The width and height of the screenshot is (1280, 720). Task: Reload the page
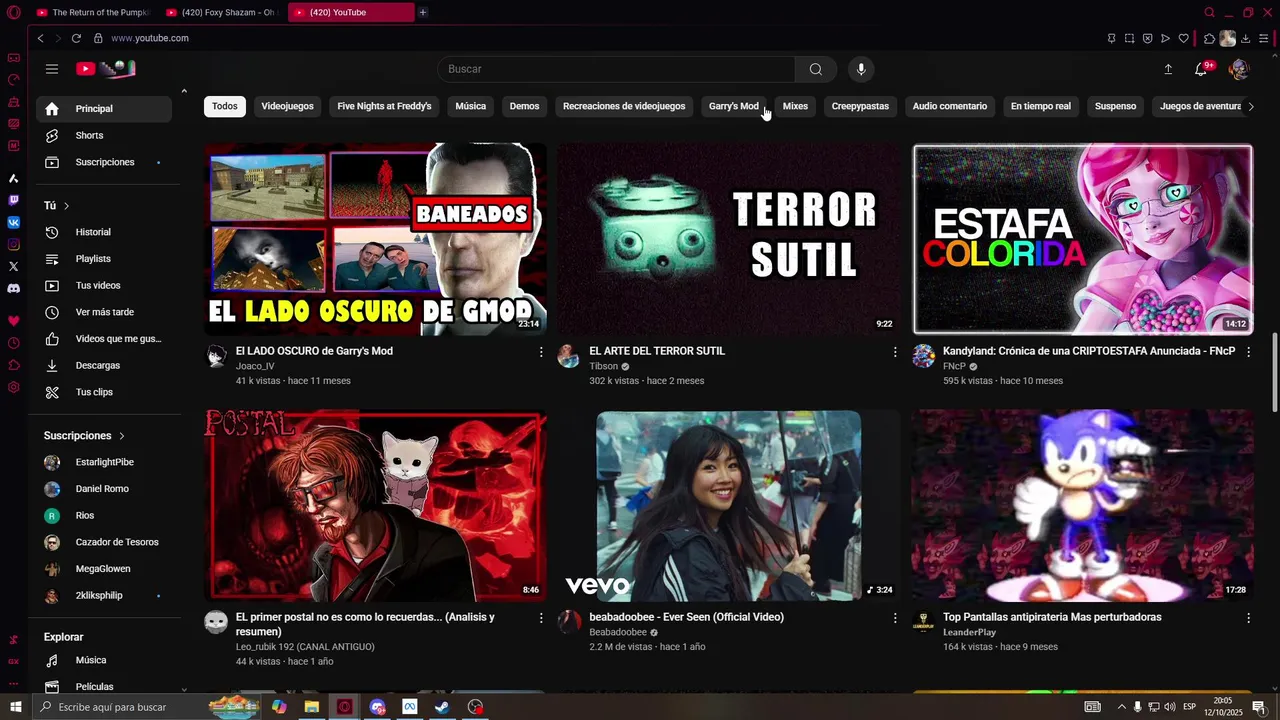[76, 38]
